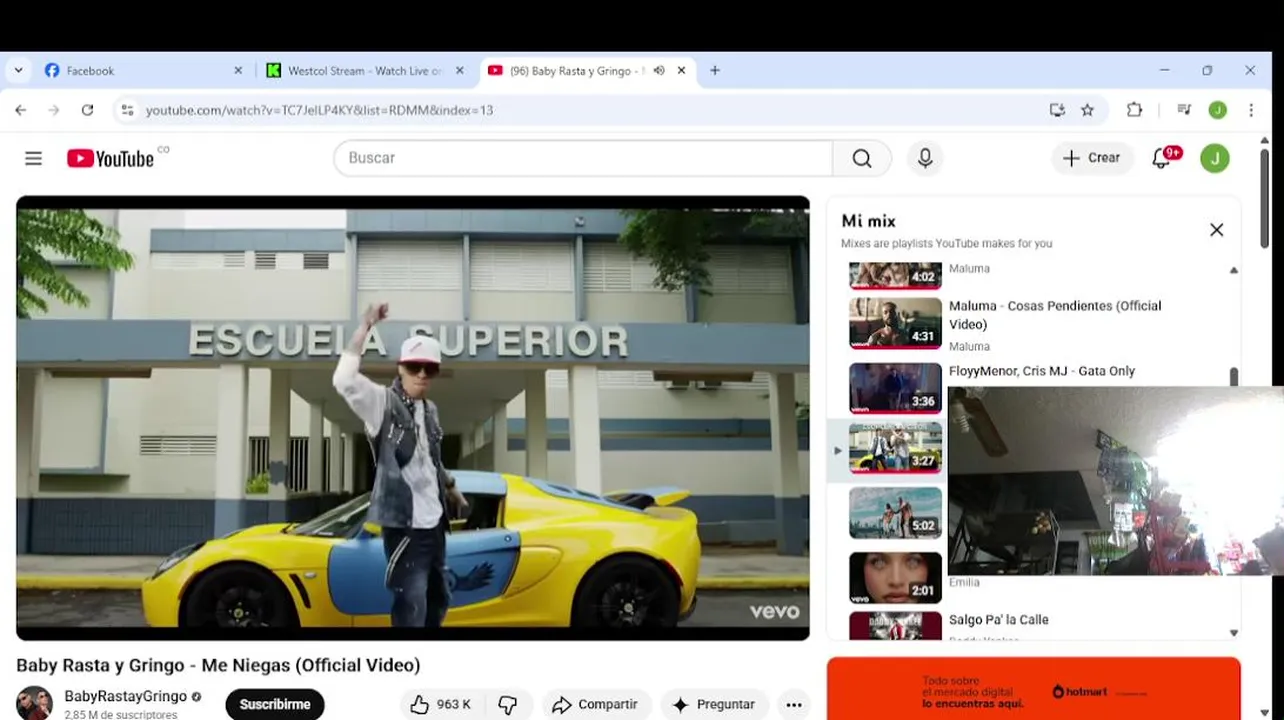The height and width of the screenshot is (720, 1284).
Task: Select the 3:36 playlist thumbnail
Action: click(895, 388)
